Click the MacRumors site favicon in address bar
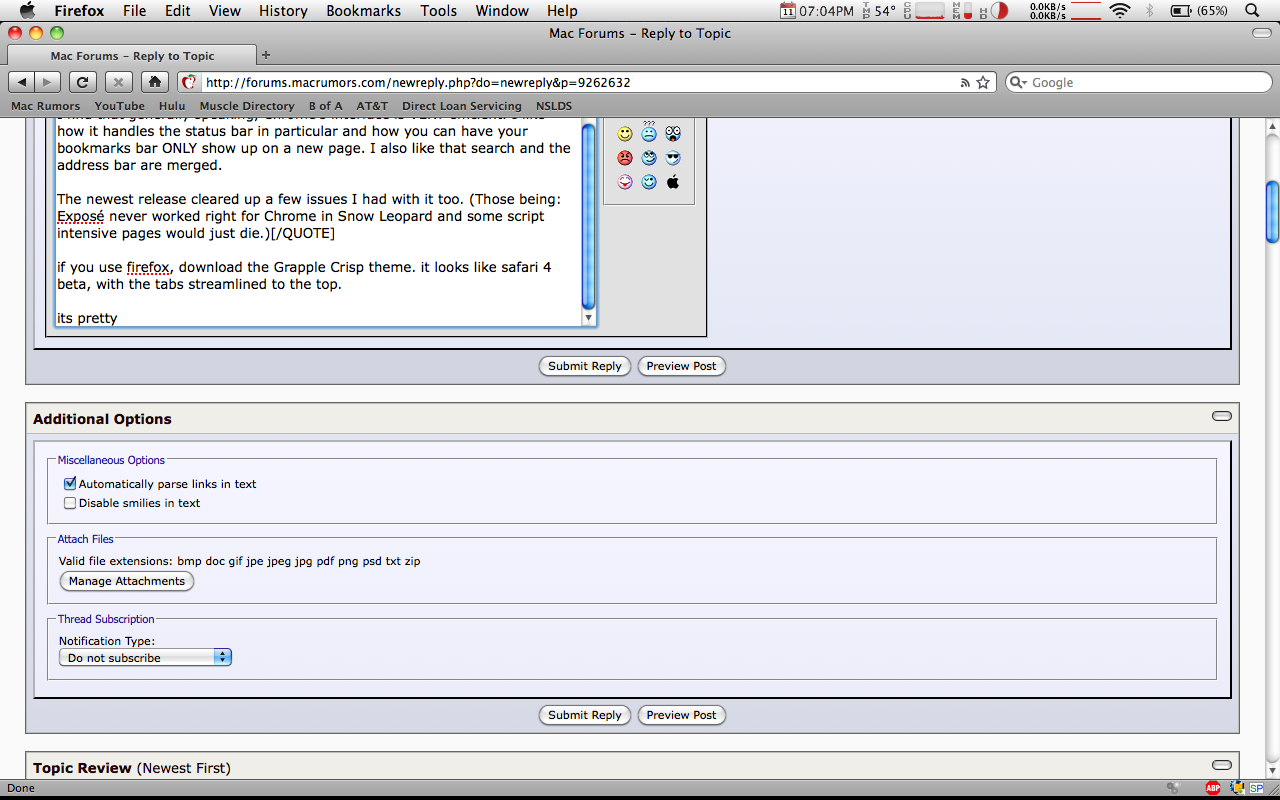Screen dimensions: 1280x800 [x=189, y=82]
